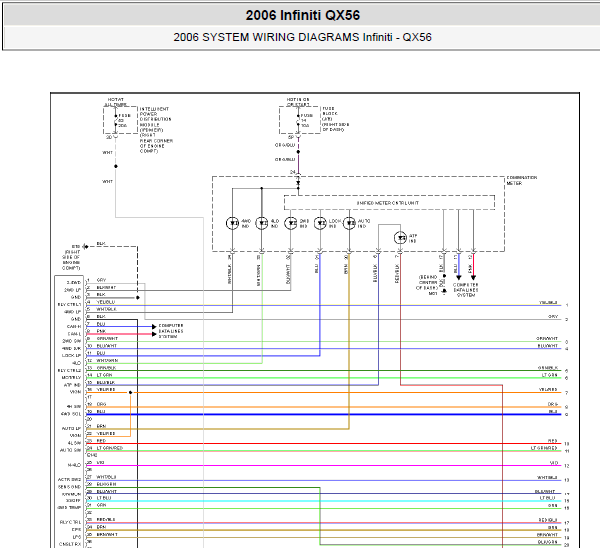Click right-side 'GRY' wire label
This screenshot has height=548, width=600.
553,317
